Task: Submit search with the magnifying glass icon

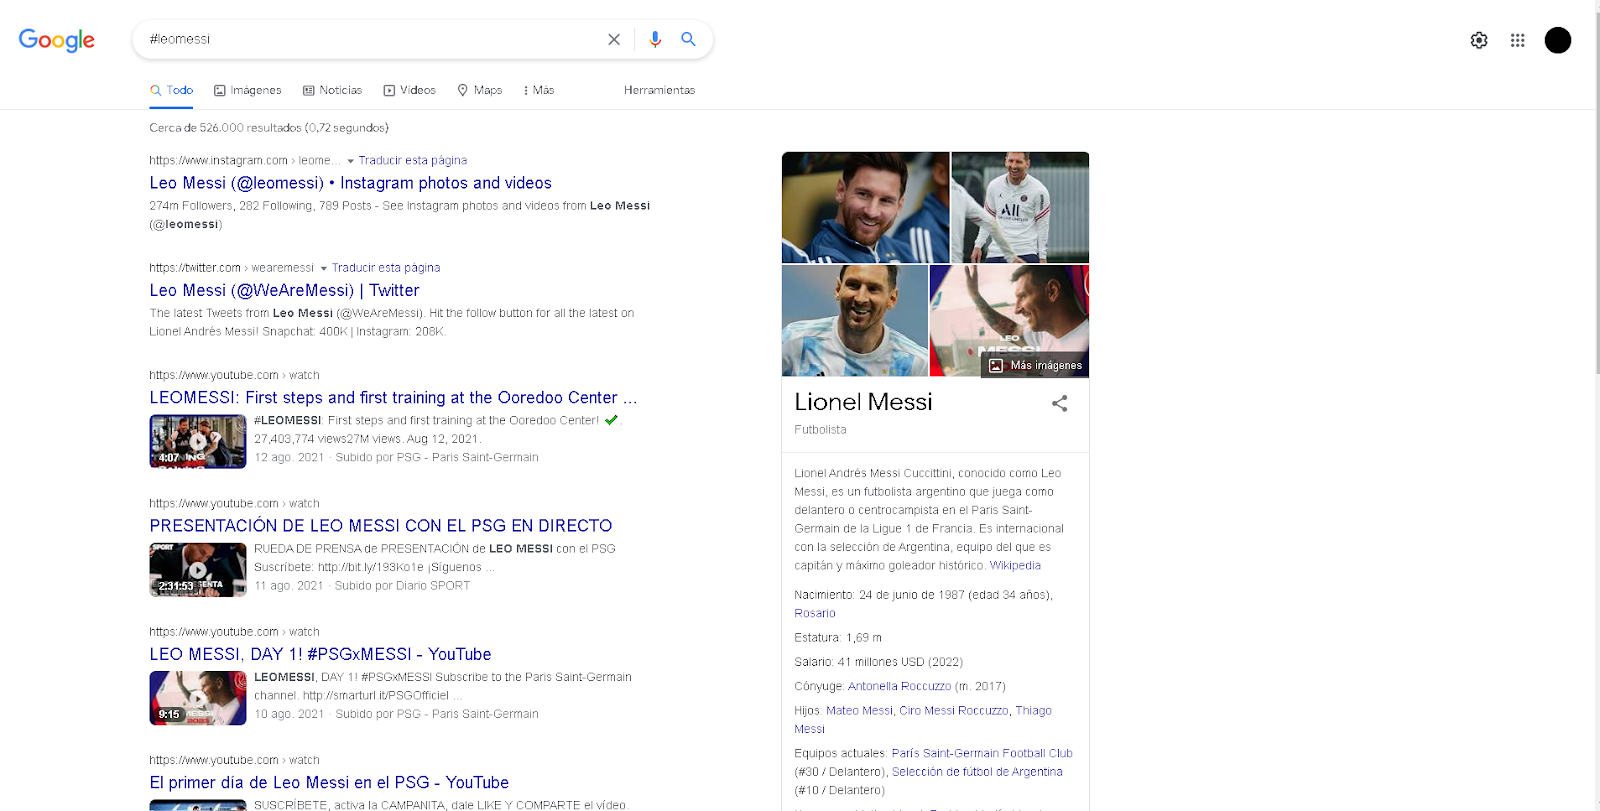Action: pyautogui.click(x=688, y=39)
